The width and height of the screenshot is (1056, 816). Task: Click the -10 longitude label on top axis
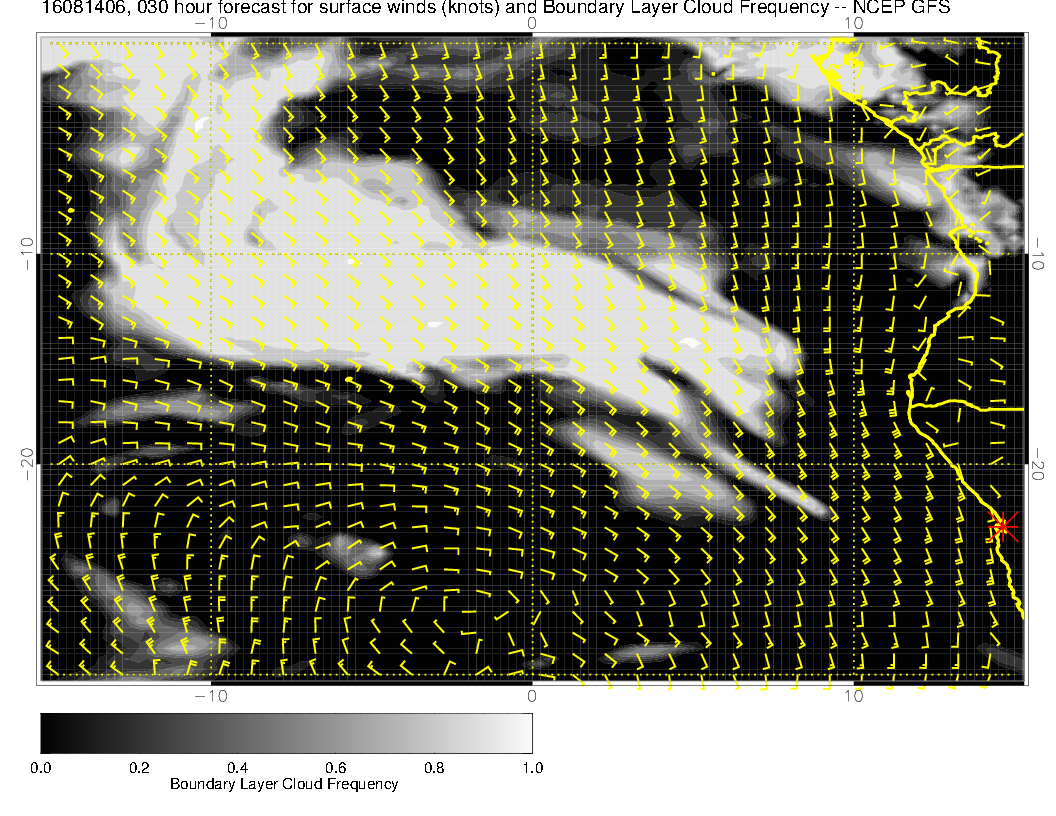[x=210, y=23]
